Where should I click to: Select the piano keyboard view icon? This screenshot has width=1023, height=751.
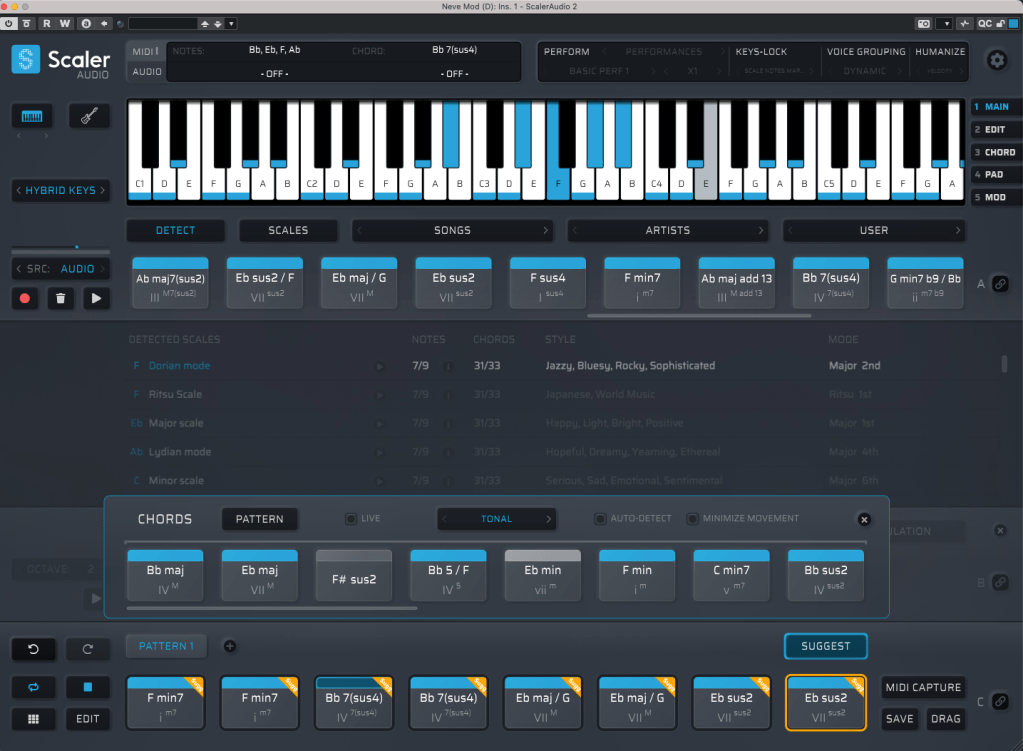tap(32, 117)
